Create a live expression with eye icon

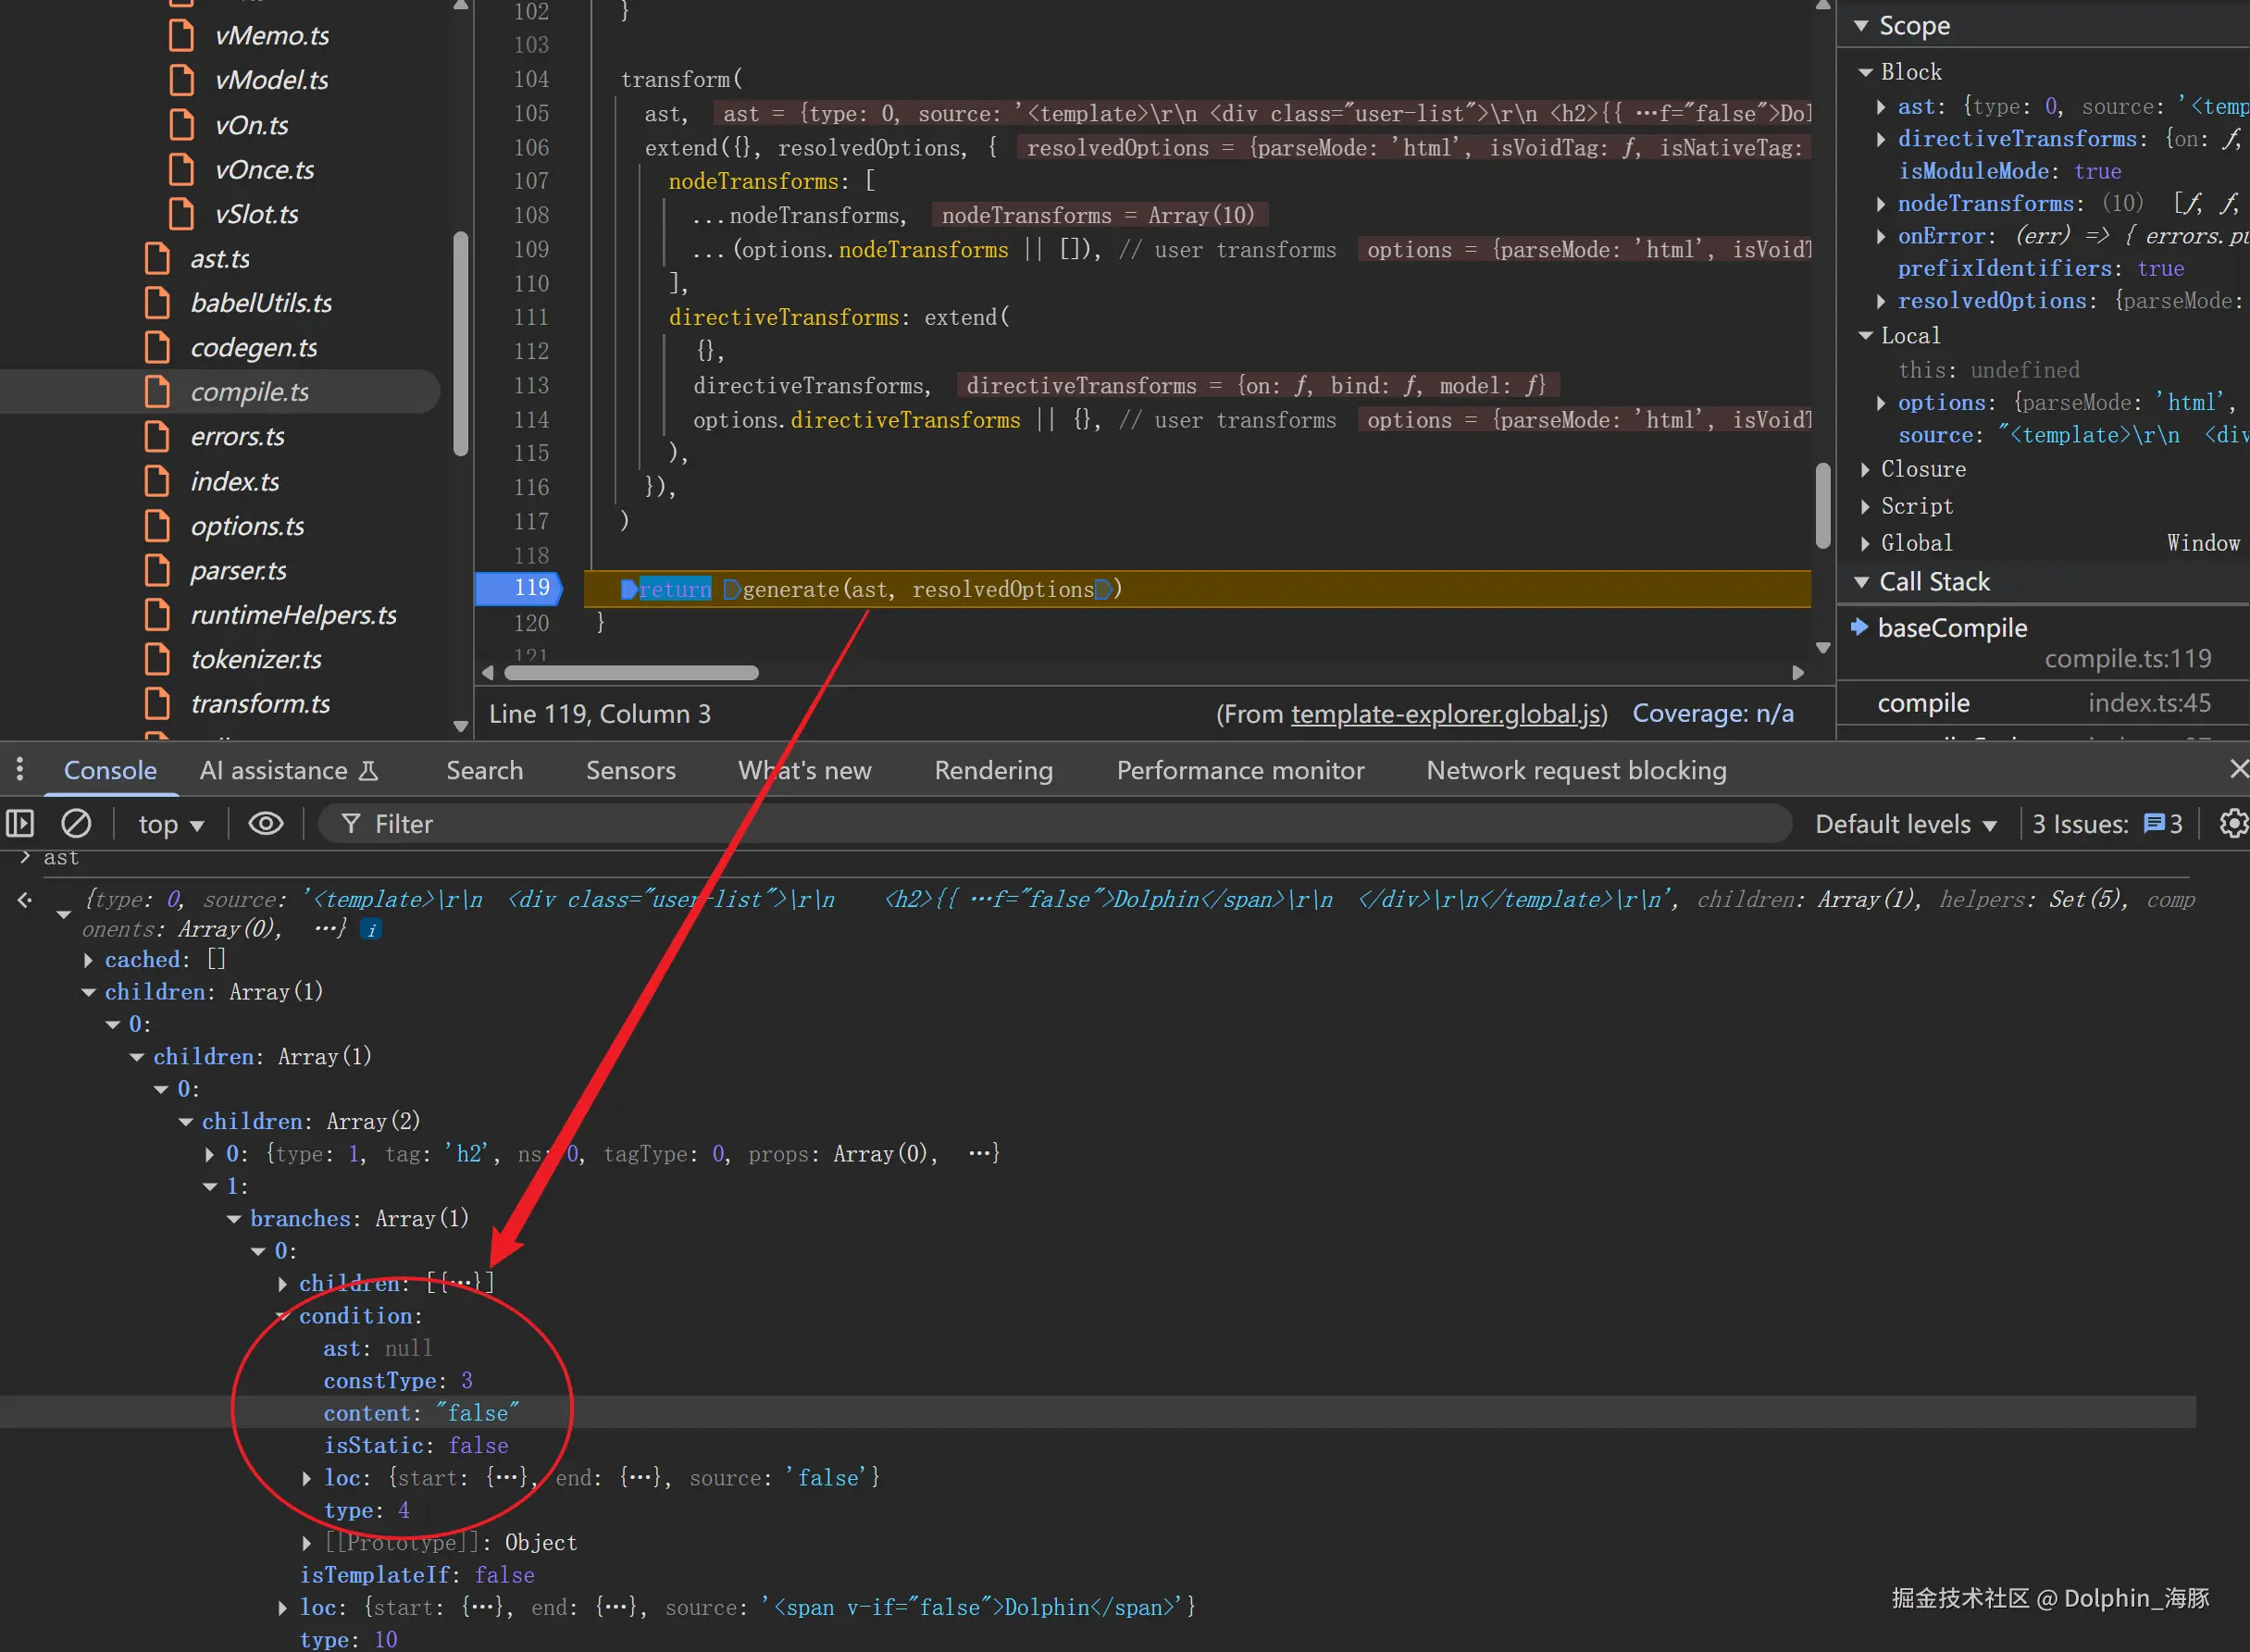[x=265, y=824]
